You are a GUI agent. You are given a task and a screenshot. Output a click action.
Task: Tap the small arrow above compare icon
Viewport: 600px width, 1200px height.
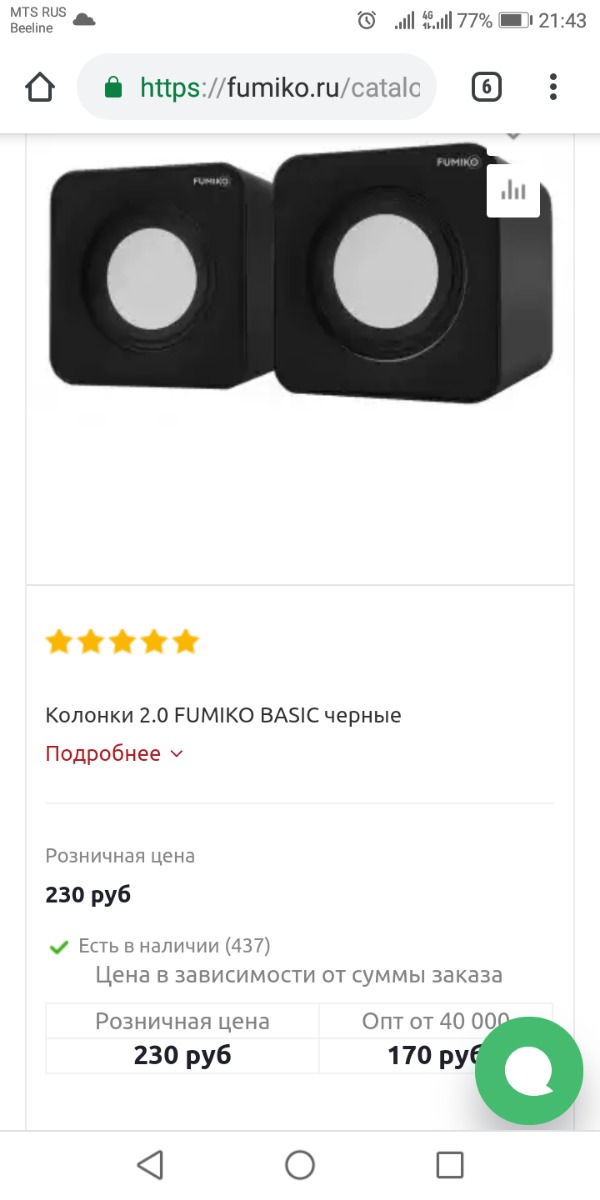[x=513, y=136]
